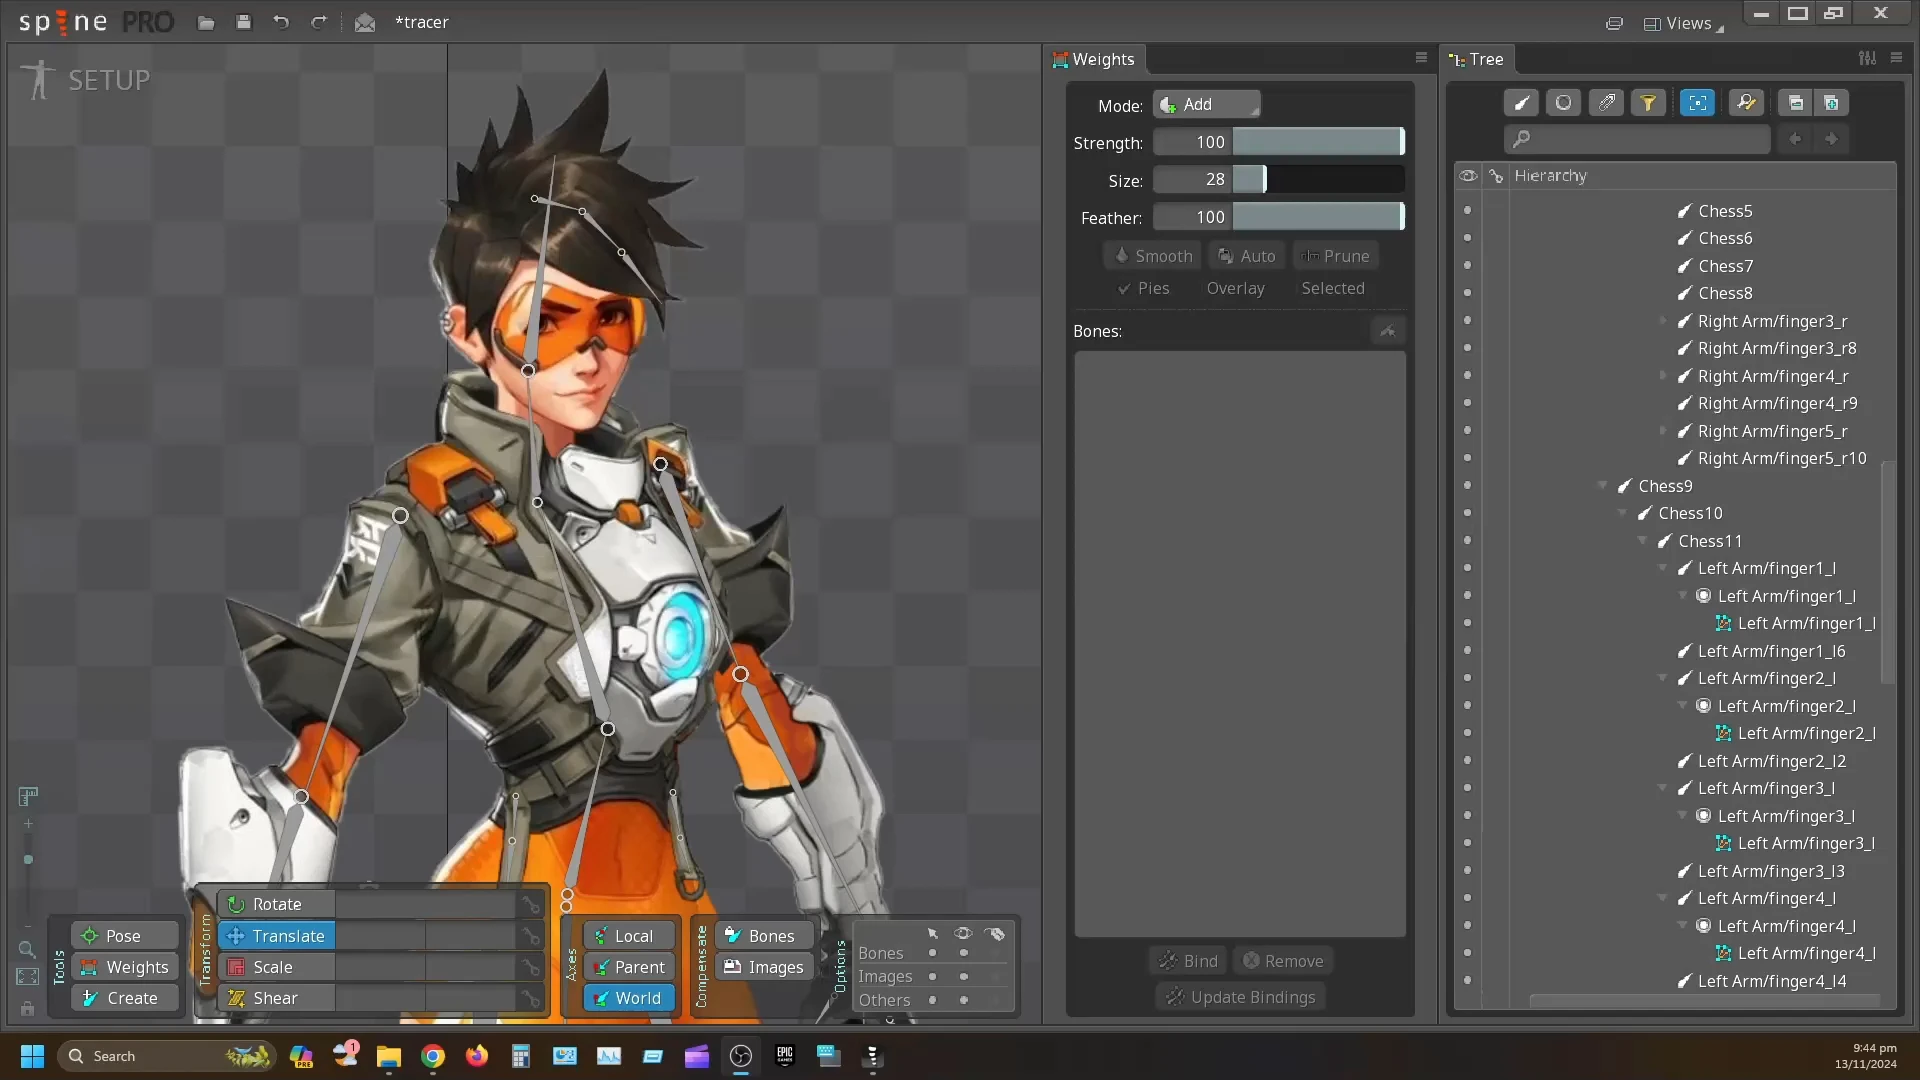
Task: Undo last action arrow icon
Action: [x=281, y=22]
